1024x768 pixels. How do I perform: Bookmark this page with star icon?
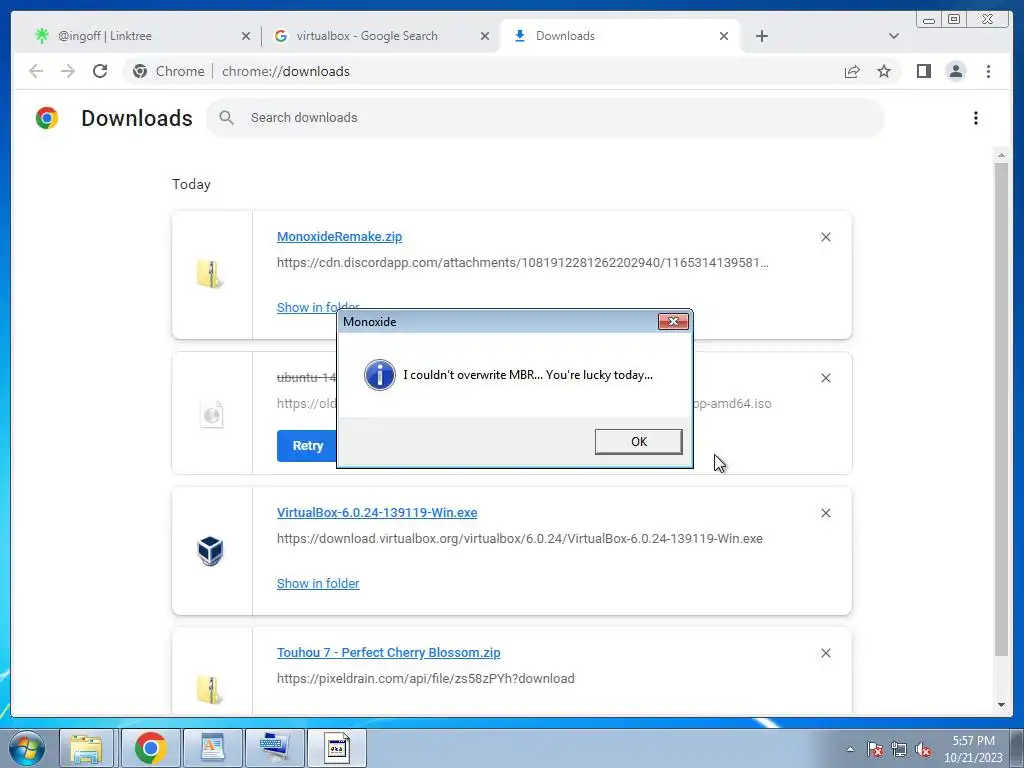point(884,71)
